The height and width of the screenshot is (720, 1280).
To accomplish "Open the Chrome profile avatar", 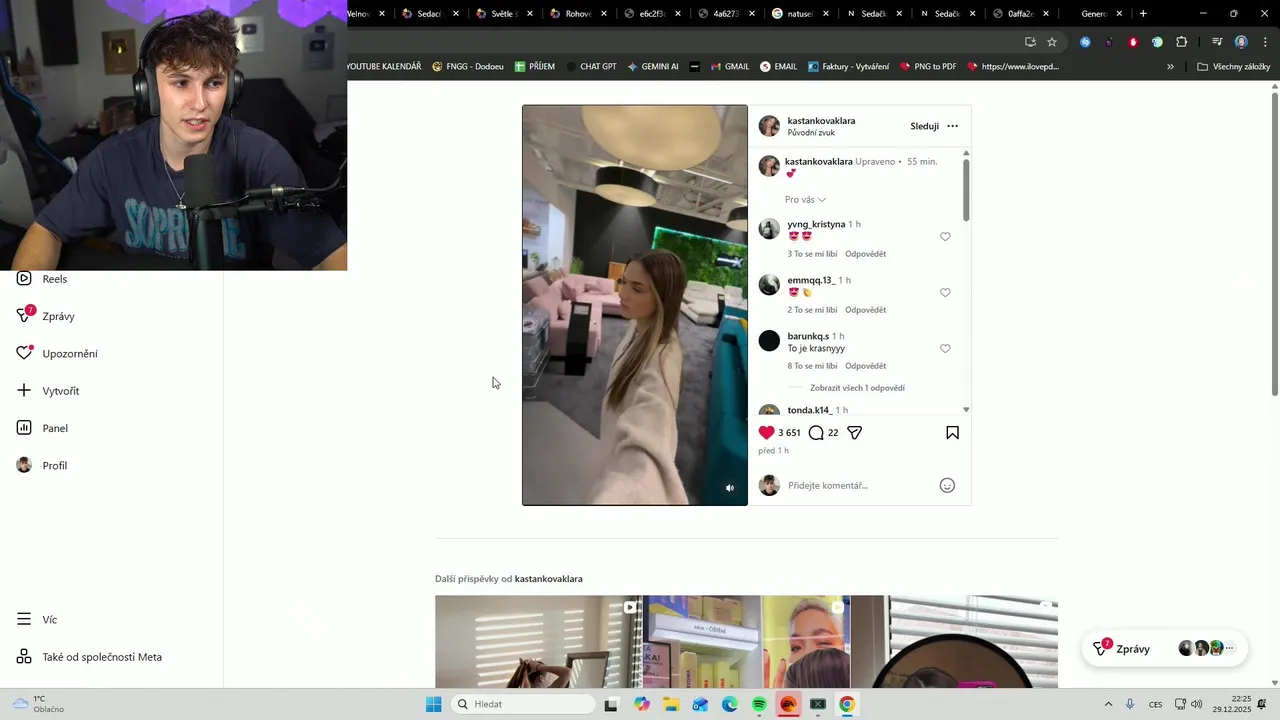I will (x=1241, y=42).
